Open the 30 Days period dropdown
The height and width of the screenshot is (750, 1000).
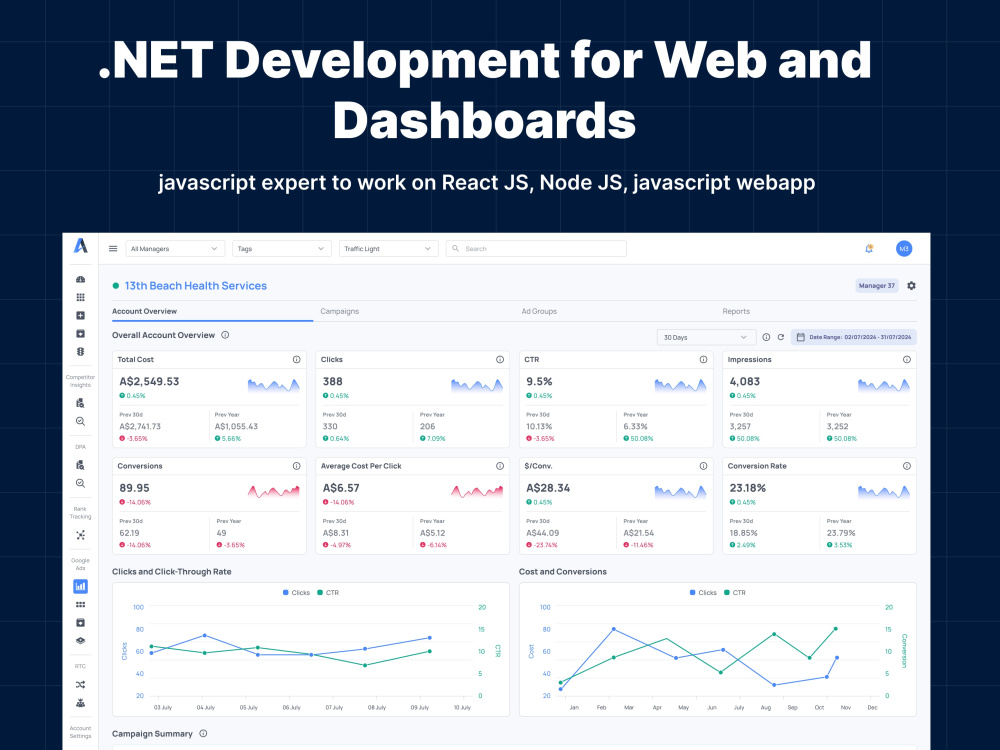(706, 337)
